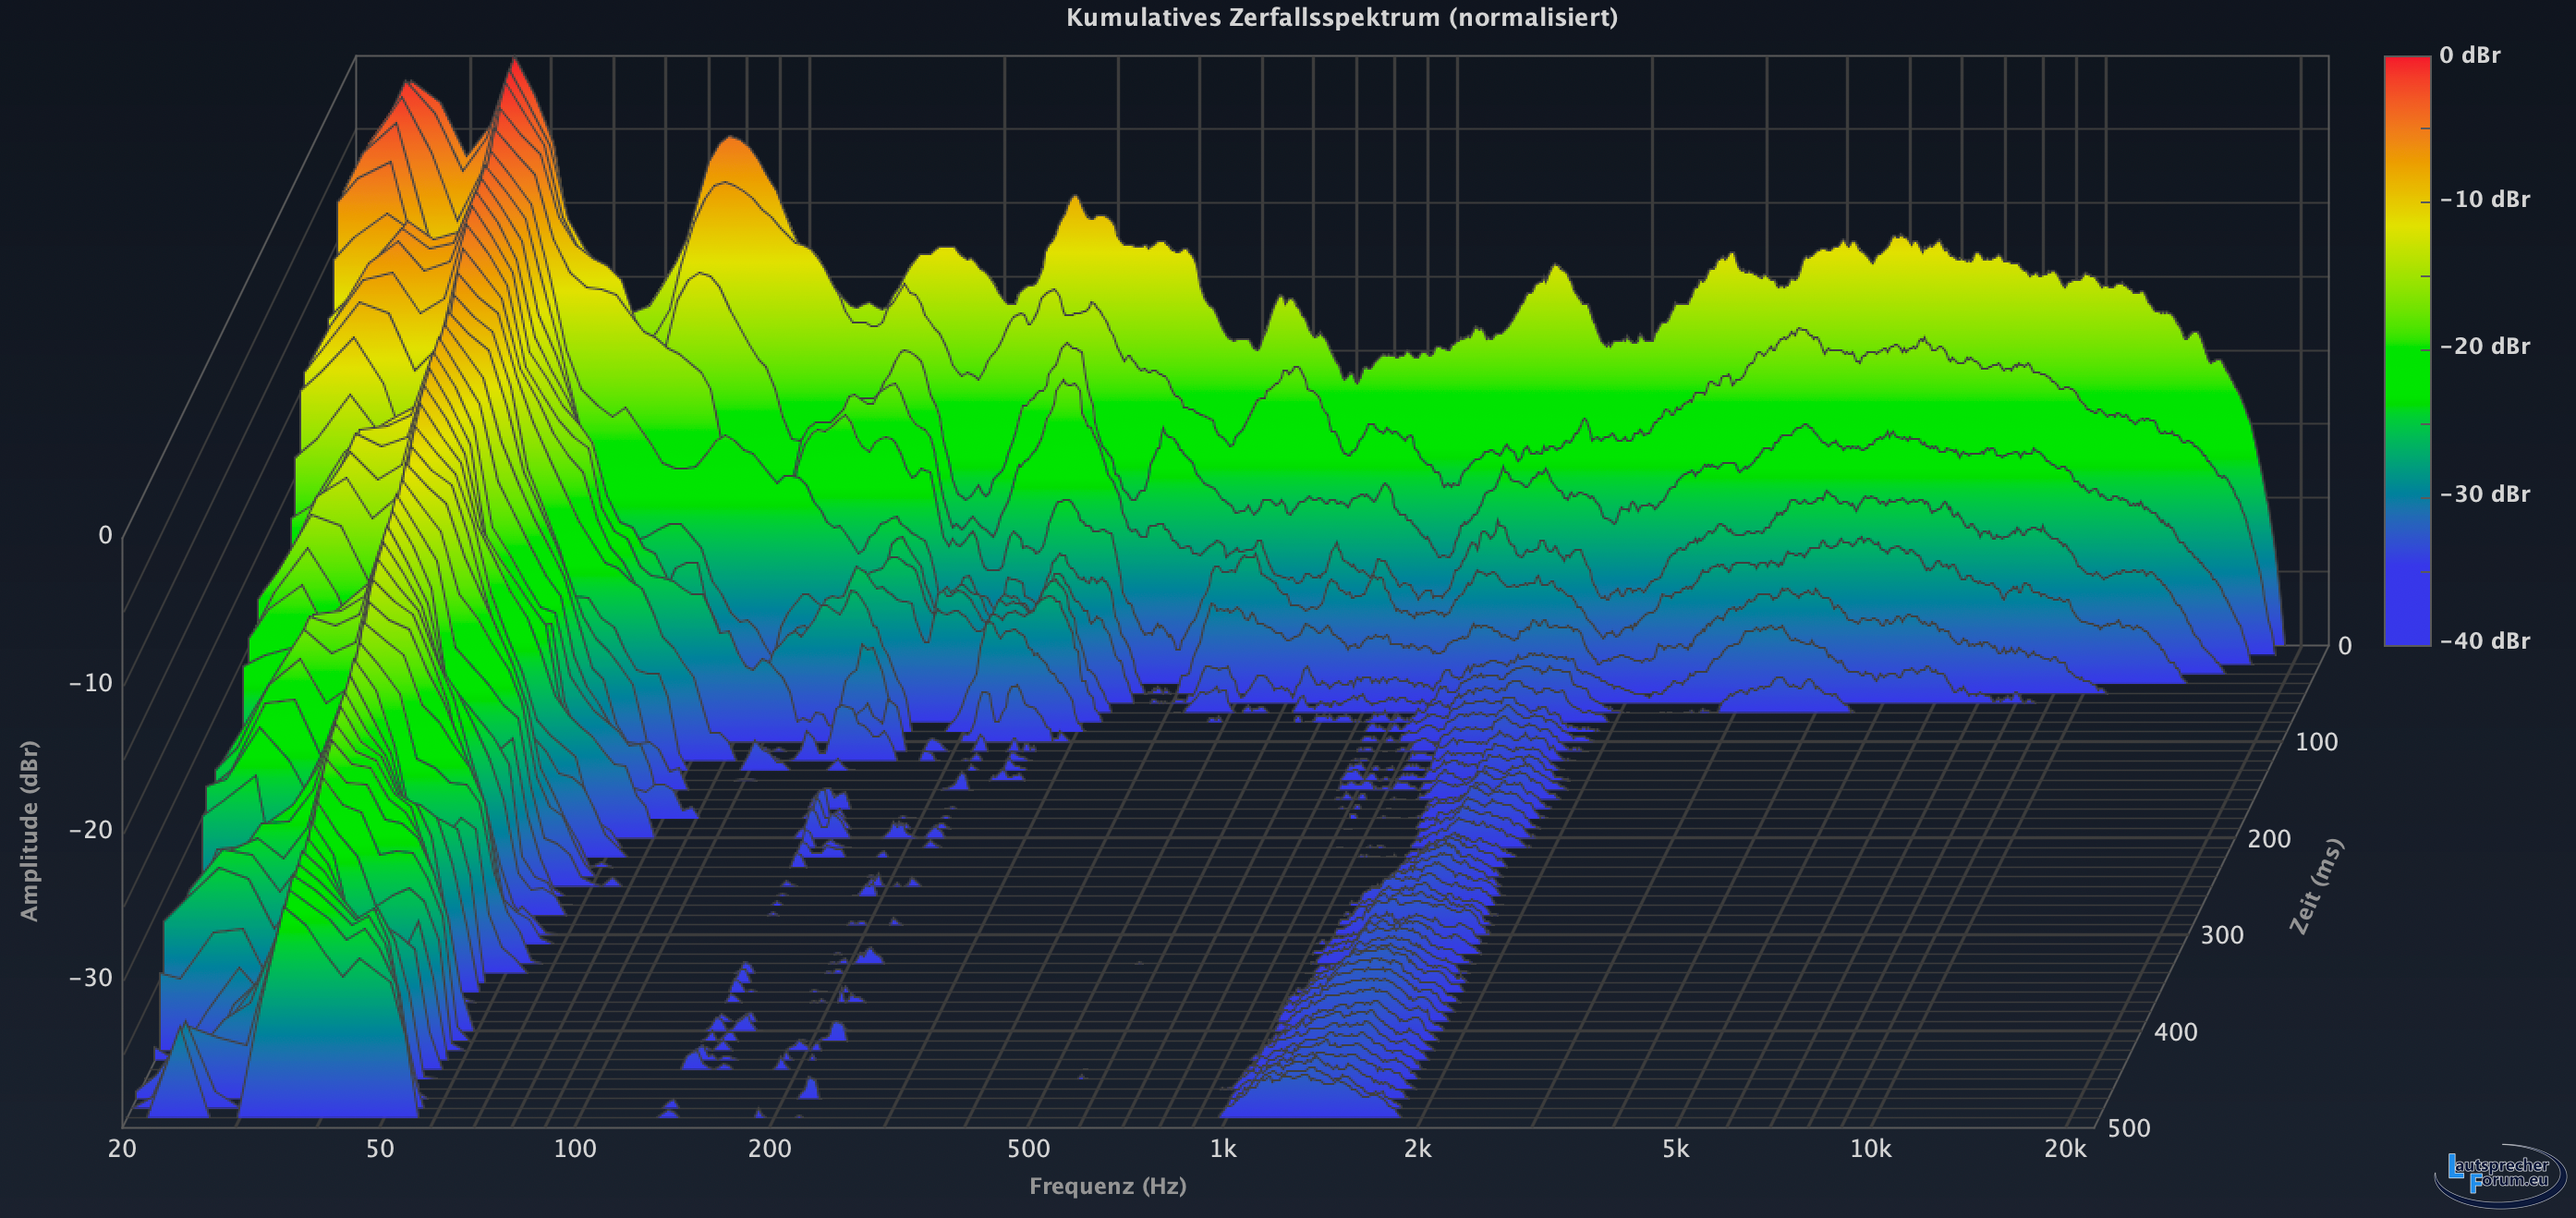Click the chart title Kumulatives Zerfallsspektrum

point(1341,17)
